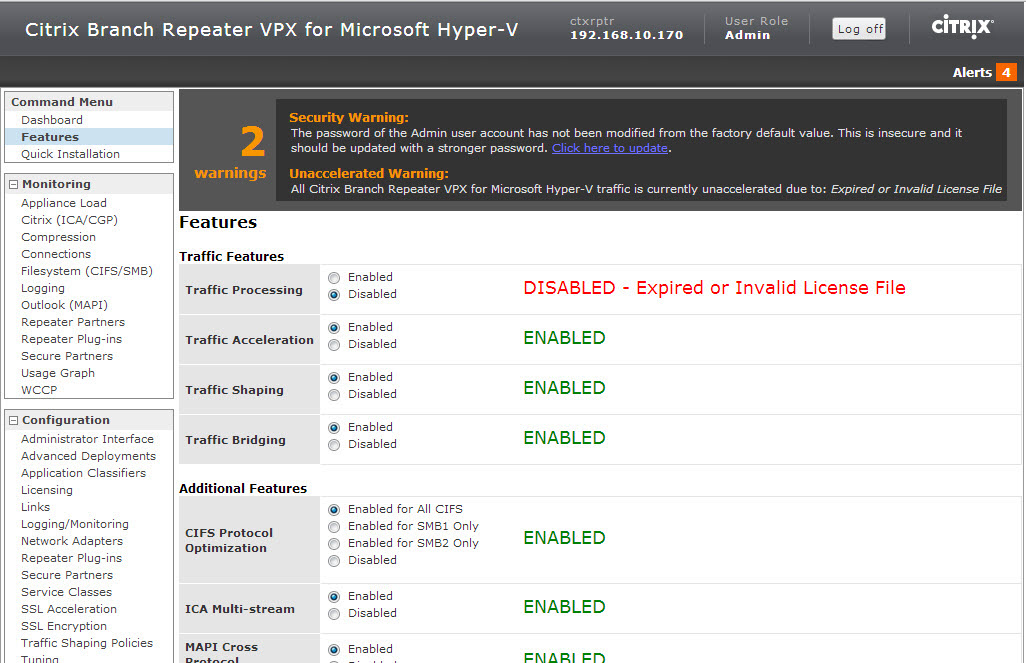Screen dimensions: 1026x663
Task: Click the Citrix logo
Action: click(x=963, y=27)
